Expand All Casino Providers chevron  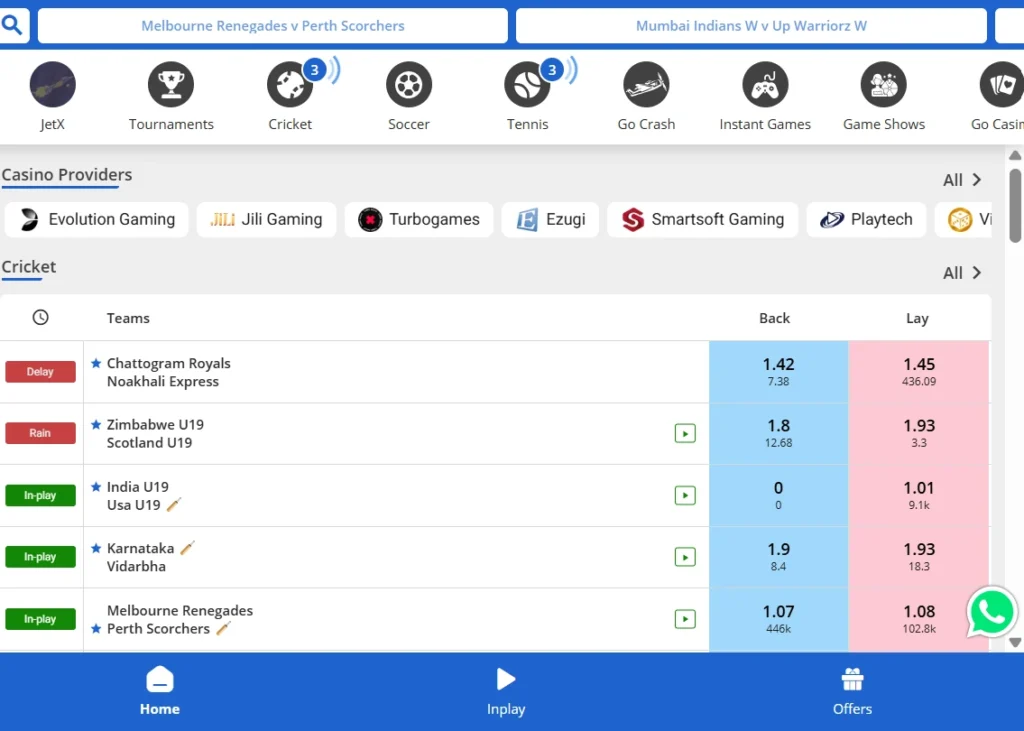point(977,180)
